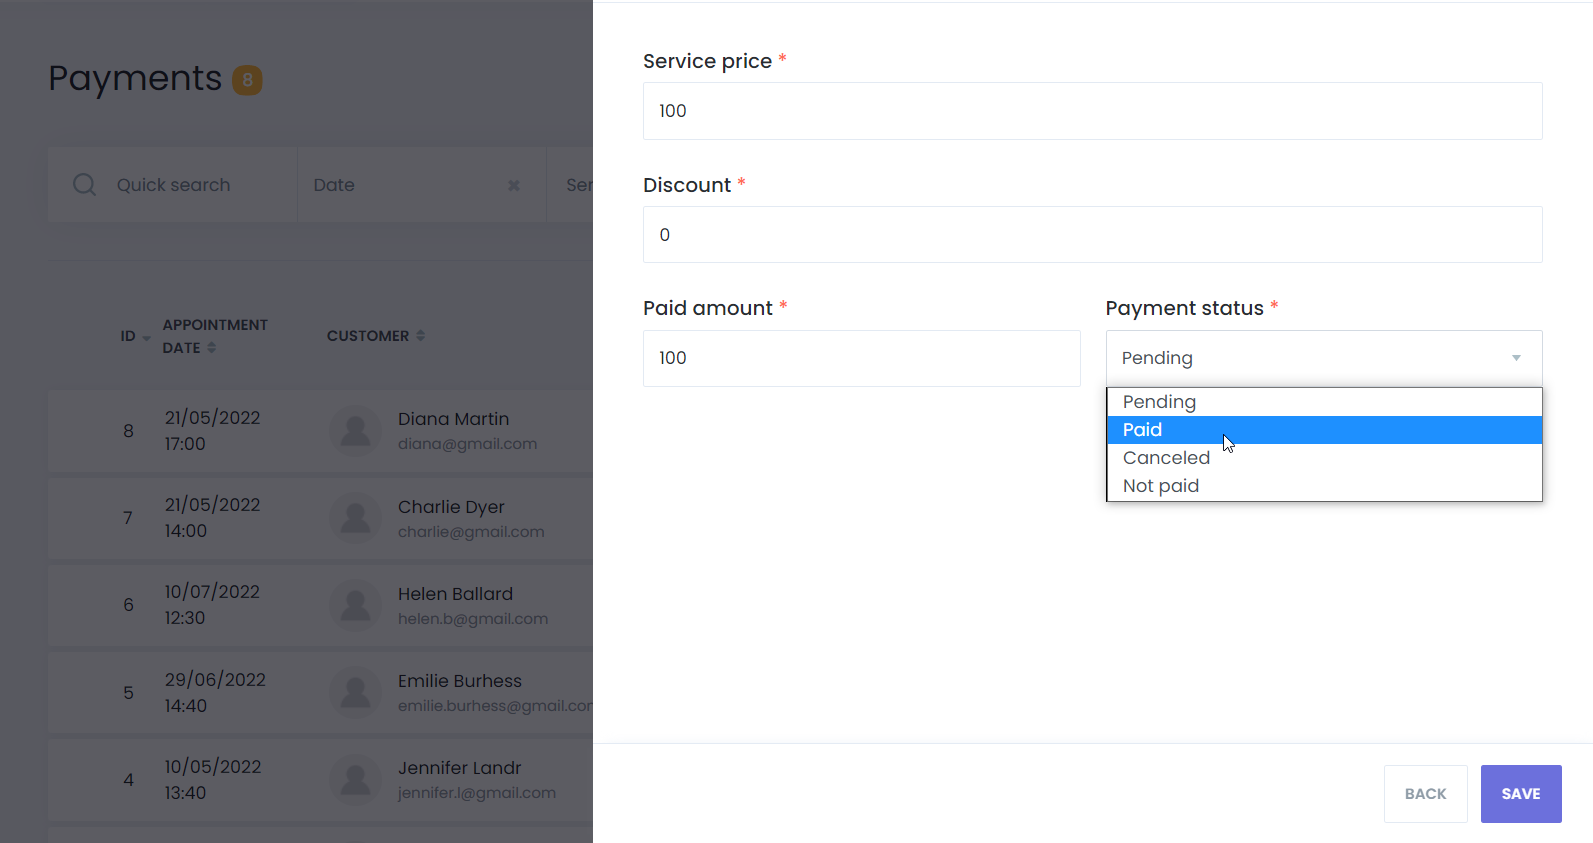Image resolution: width=1593 pixels, height=843 pixels.
Task: Pick Not paid from the status list
Action: (x=1160, y=486)
